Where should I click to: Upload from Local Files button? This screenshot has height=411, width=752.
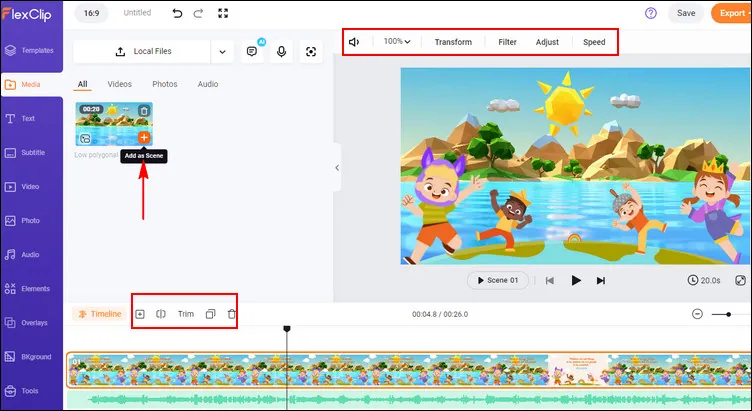pos(142,51)
